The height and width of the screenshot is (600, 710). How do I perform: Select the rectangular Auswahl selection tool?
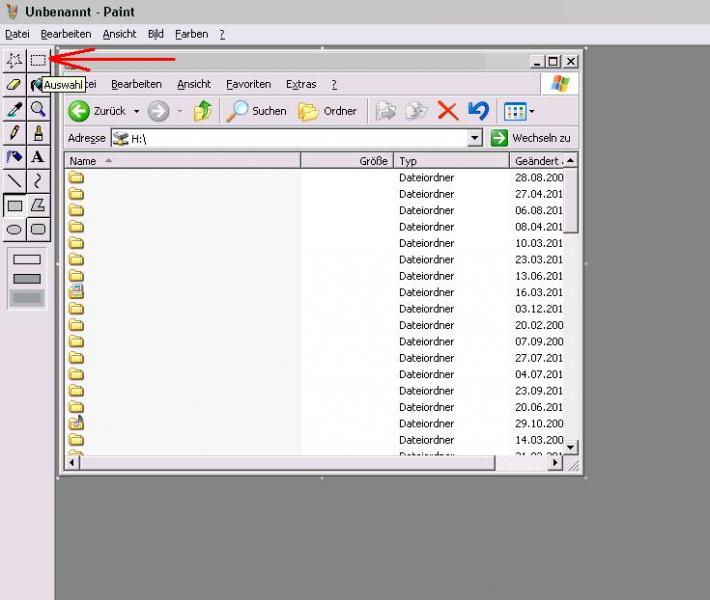pos(38,60)
